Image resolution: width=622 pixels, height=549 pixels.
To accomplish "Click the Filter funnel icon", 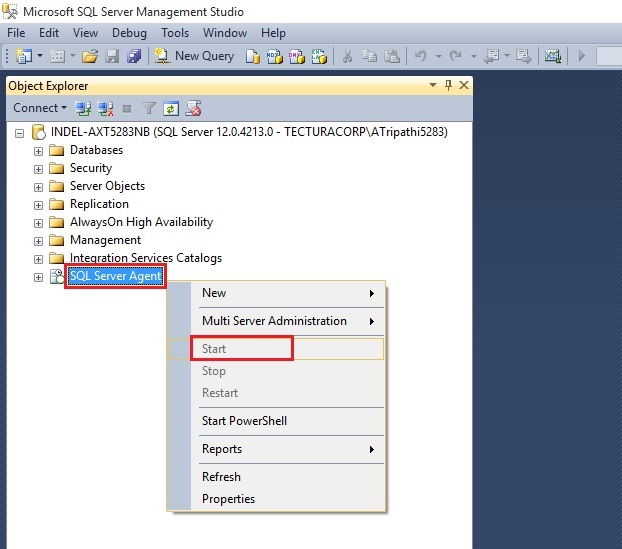I will (x=149, y=108).
